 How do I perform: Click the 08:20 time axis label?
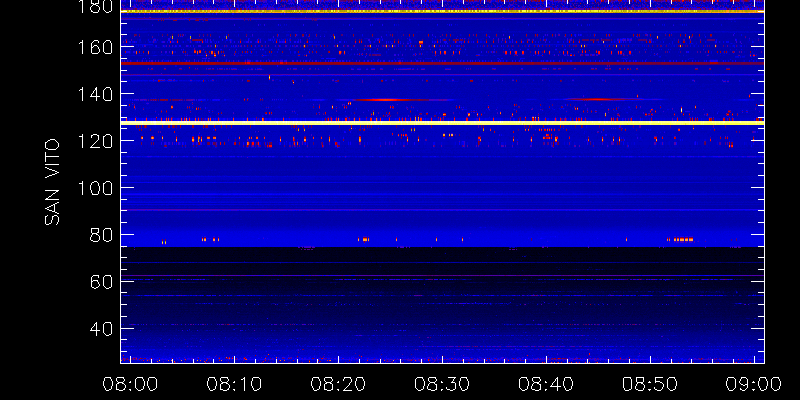[338, 384]
